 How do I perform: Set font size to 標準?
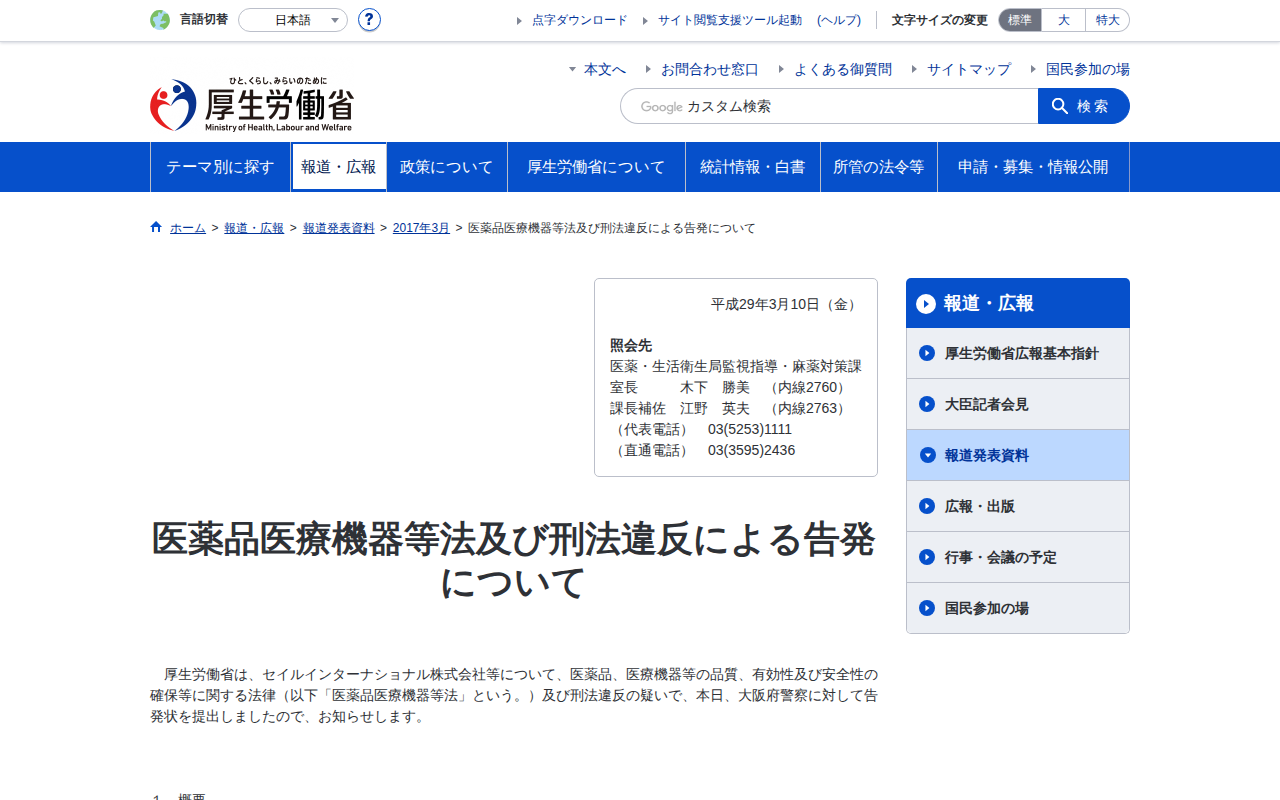click(x=1020, y=20)
